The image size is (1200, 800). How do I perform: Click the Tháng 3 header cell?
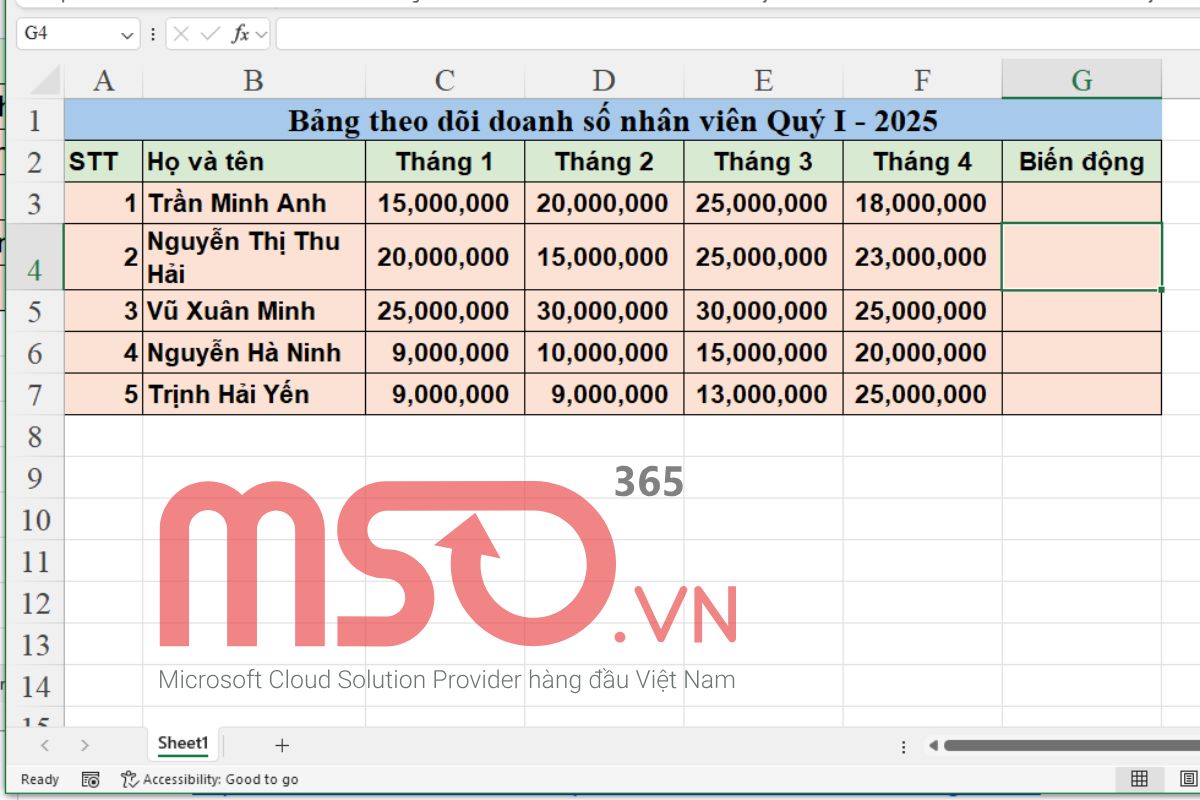(763, 161)
